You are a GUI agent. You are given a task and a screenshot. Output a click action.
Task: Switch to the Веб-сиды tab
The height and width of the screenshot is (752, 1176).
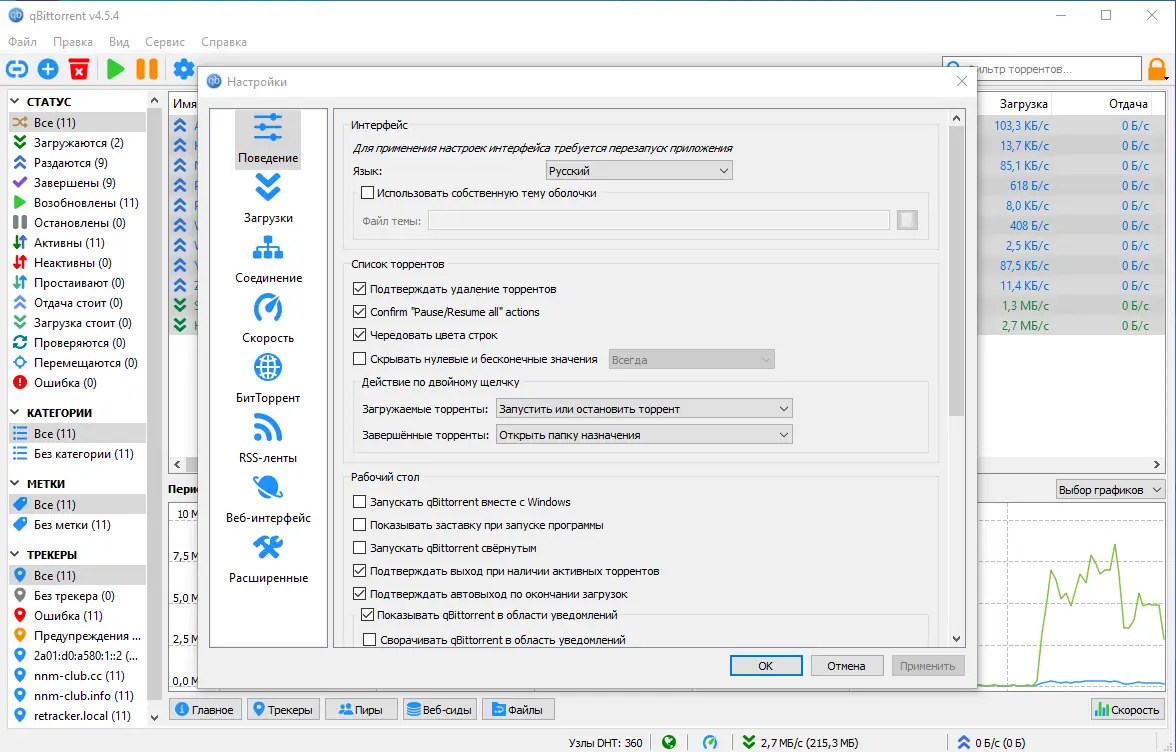pos(439,709)
